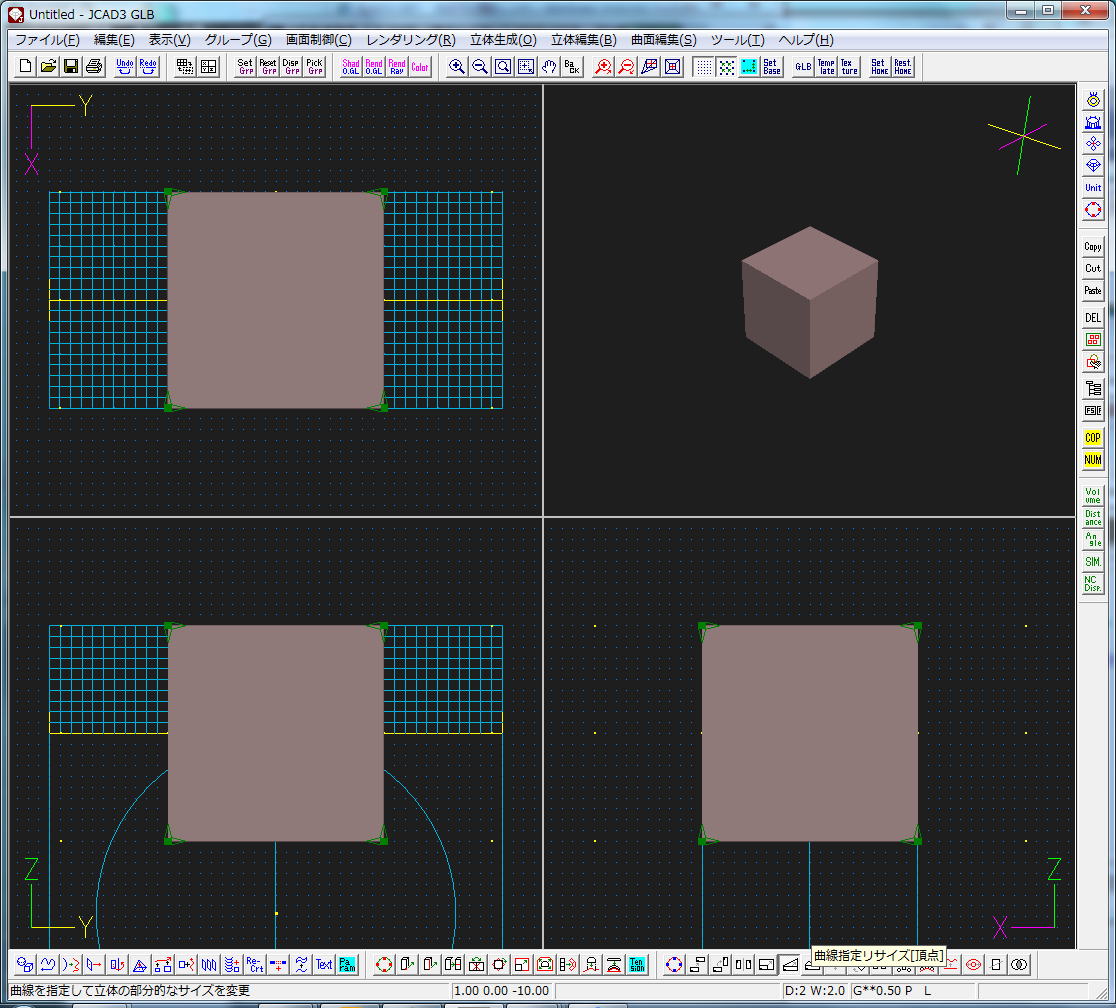Screen dimensions: 1116x1008
Task: Click the green Distance measurement button
Action: pos(1093,518)
